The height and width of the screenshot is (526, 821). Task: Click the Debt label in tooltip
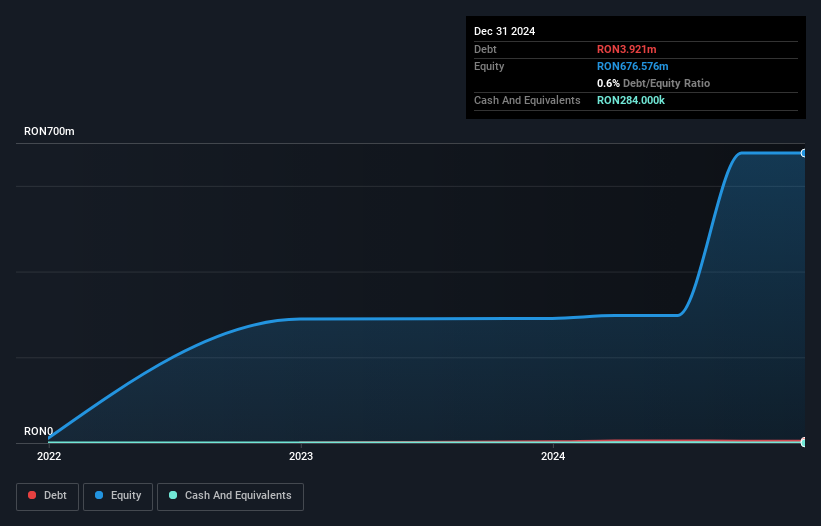pos(485,49)
